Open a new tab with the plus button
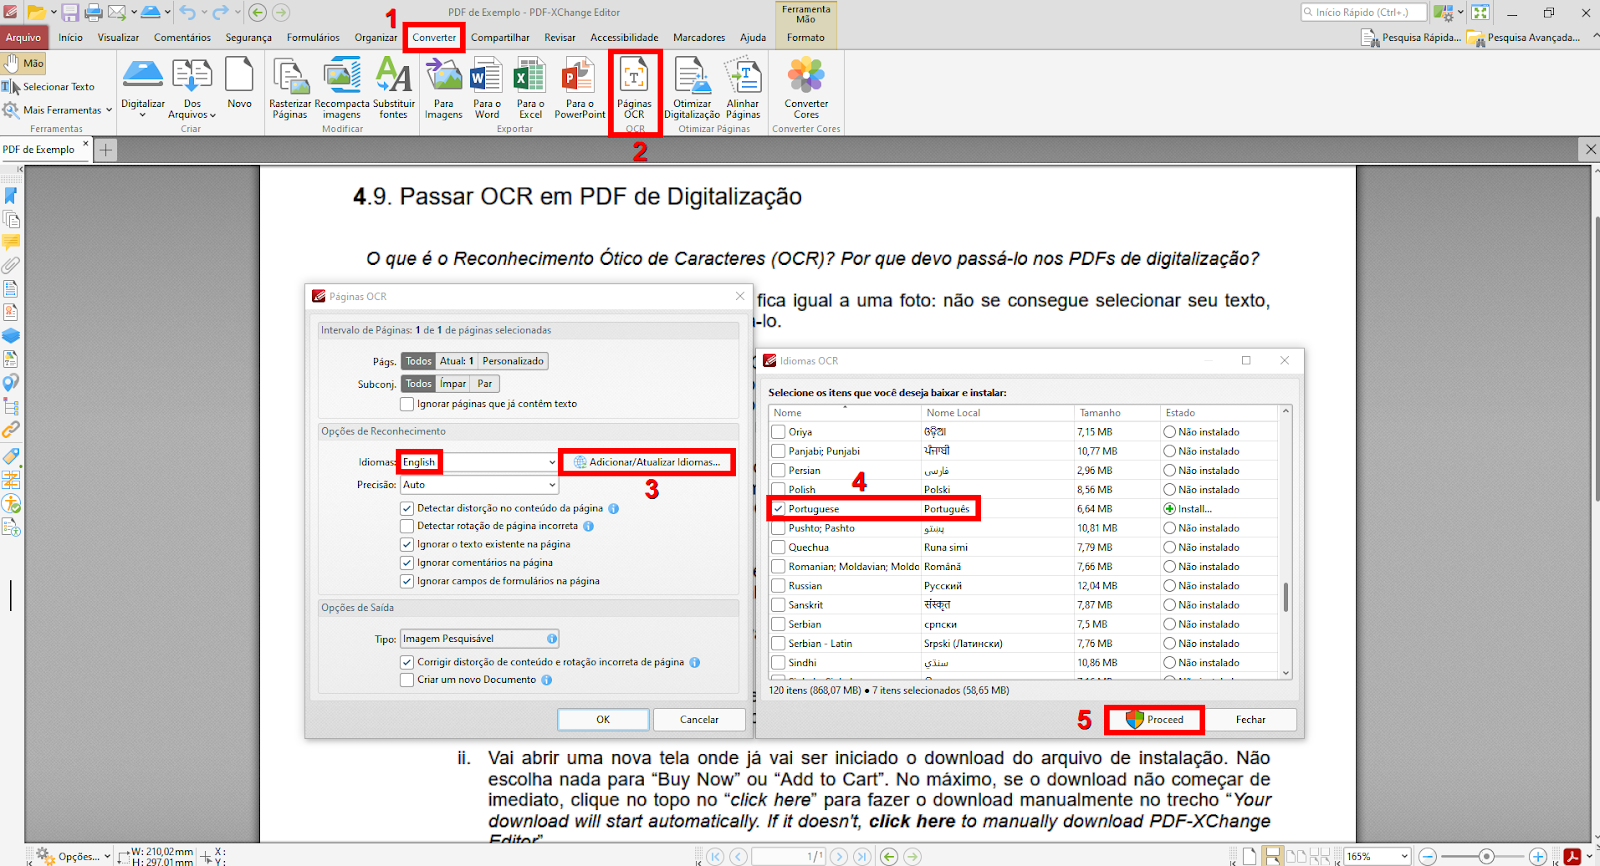The height and width of the screenshot is (866, 1600). [106, 150]
